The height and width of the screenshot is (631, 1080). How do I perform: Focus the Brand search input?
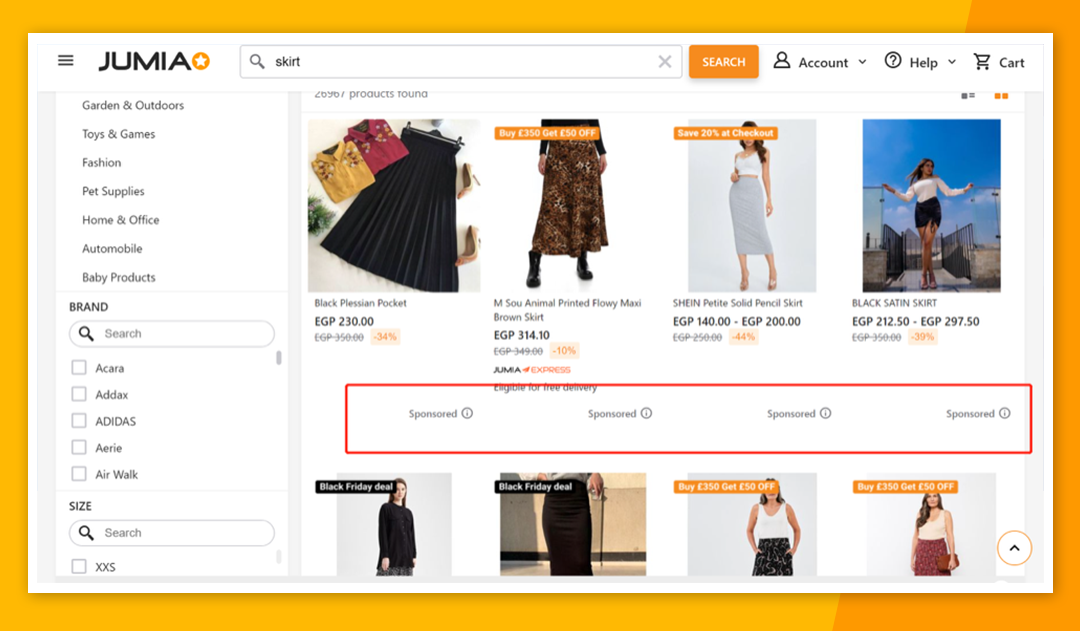pyautogui.click(x=172, y=333)
